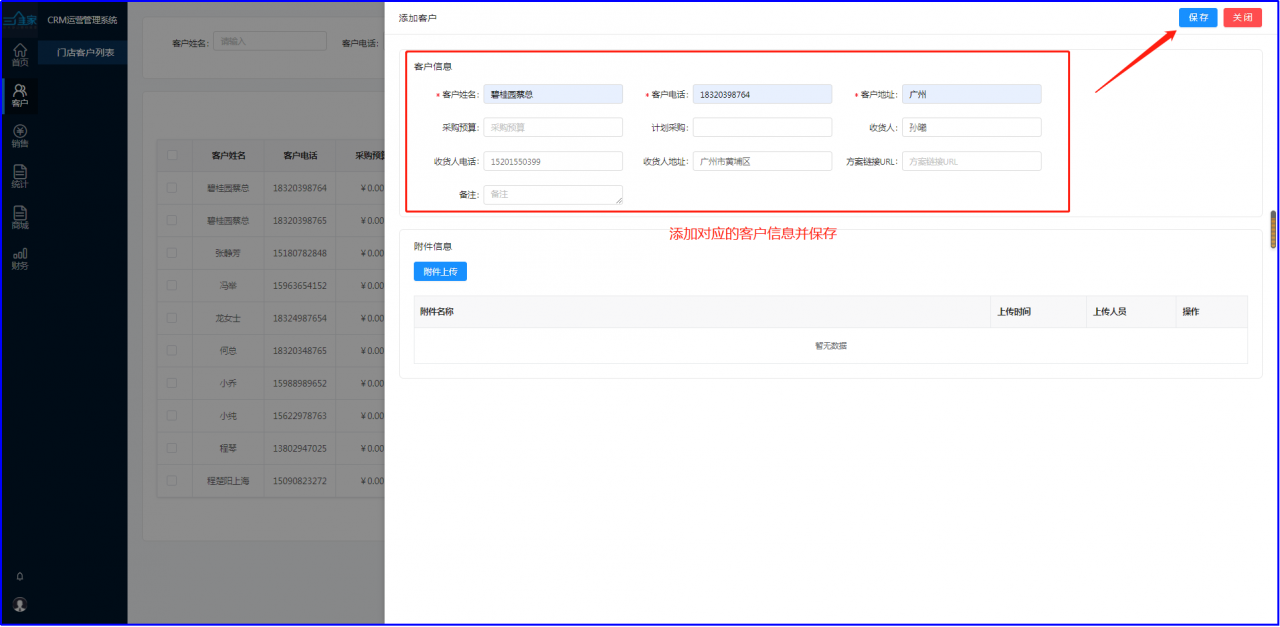The width and height of the screenshot is (1280, 627).
Task: Focus the 收货人电话 input field
Action: pos(553,161)
